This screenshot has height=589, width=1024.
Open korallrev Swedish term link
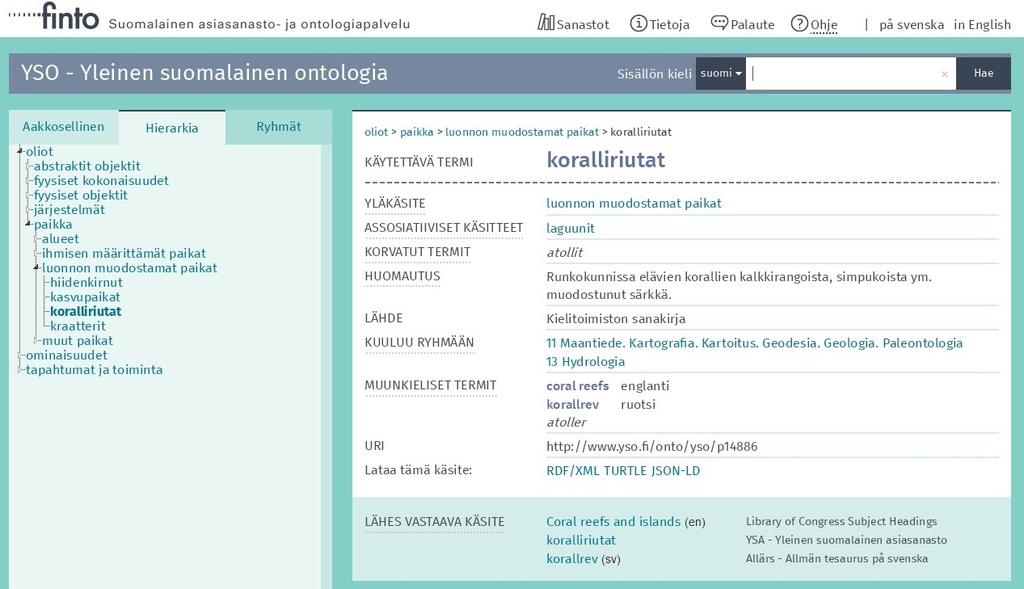point(572,404)
